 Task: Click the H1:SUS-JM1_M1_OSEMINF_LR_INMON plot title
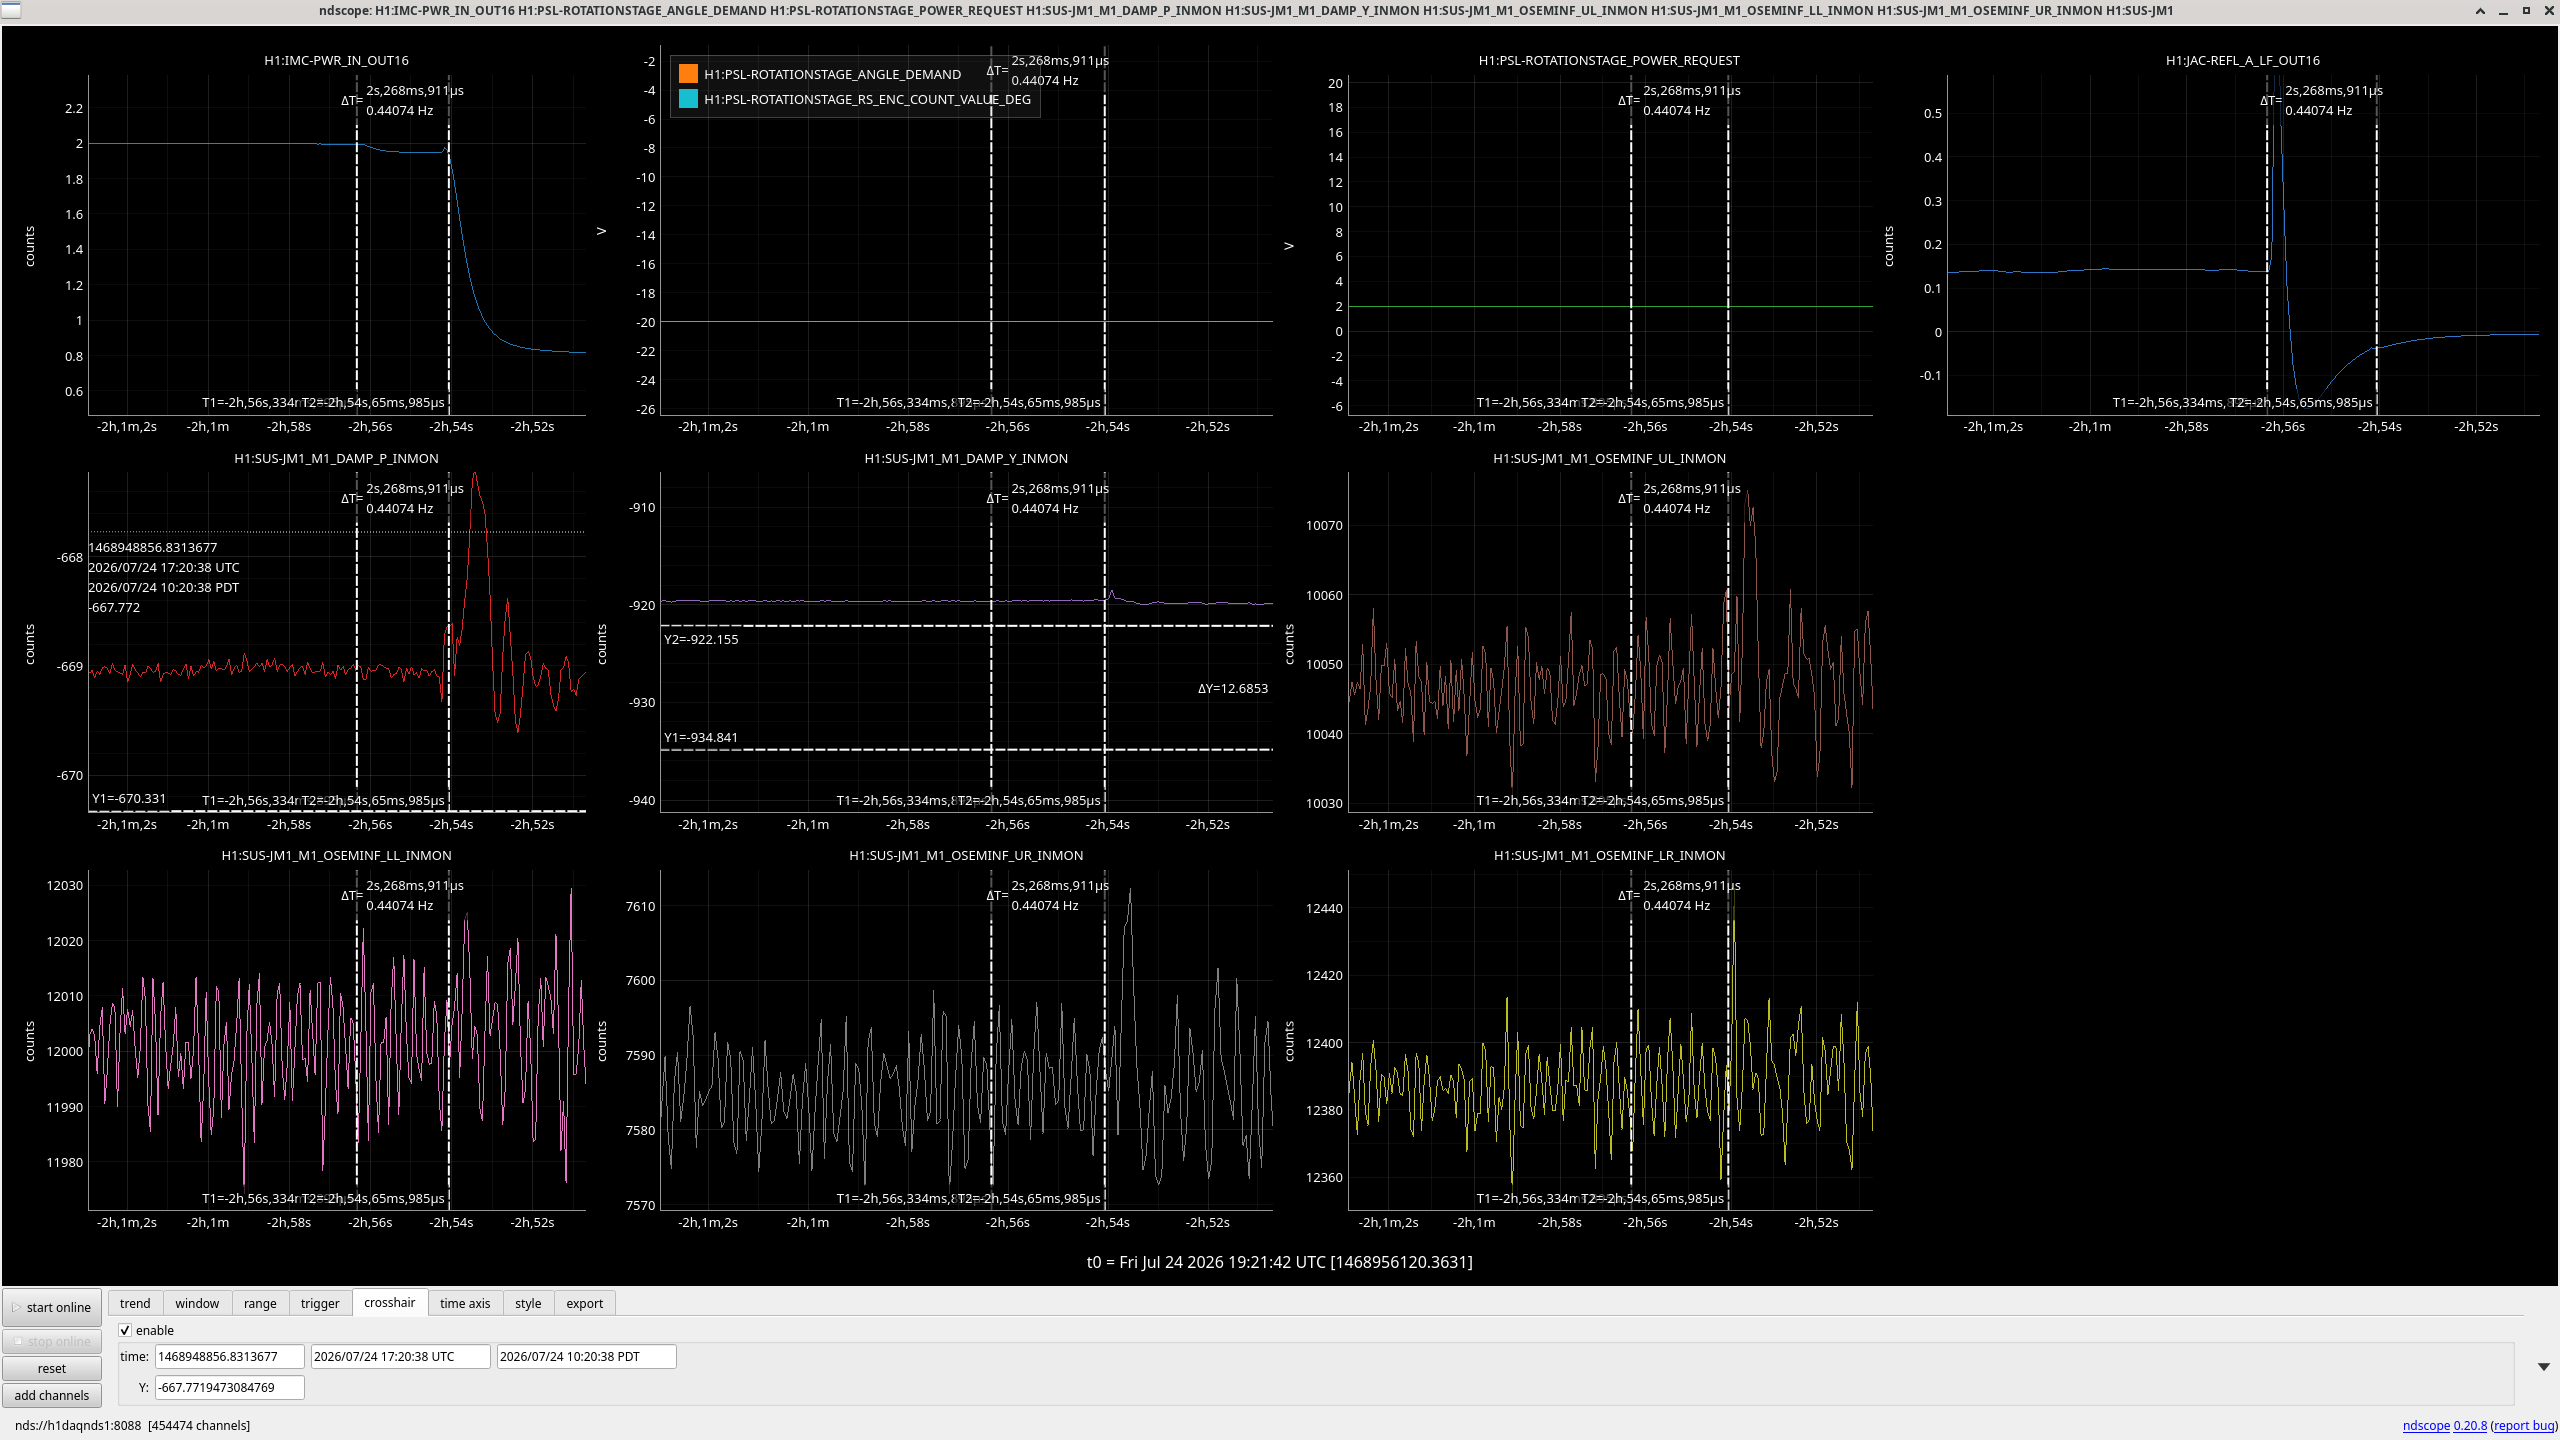click(x=1609, y=855)
